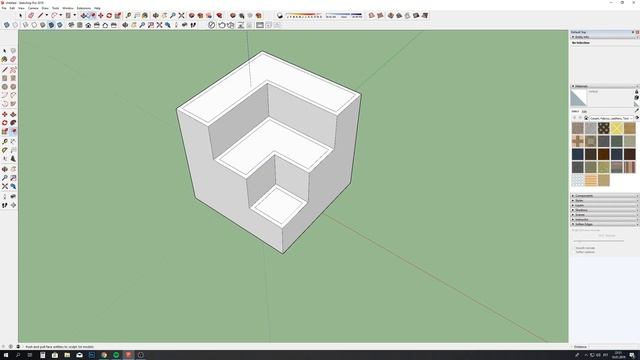Choose Rectangle tool in left tool set

click(4, 78)
